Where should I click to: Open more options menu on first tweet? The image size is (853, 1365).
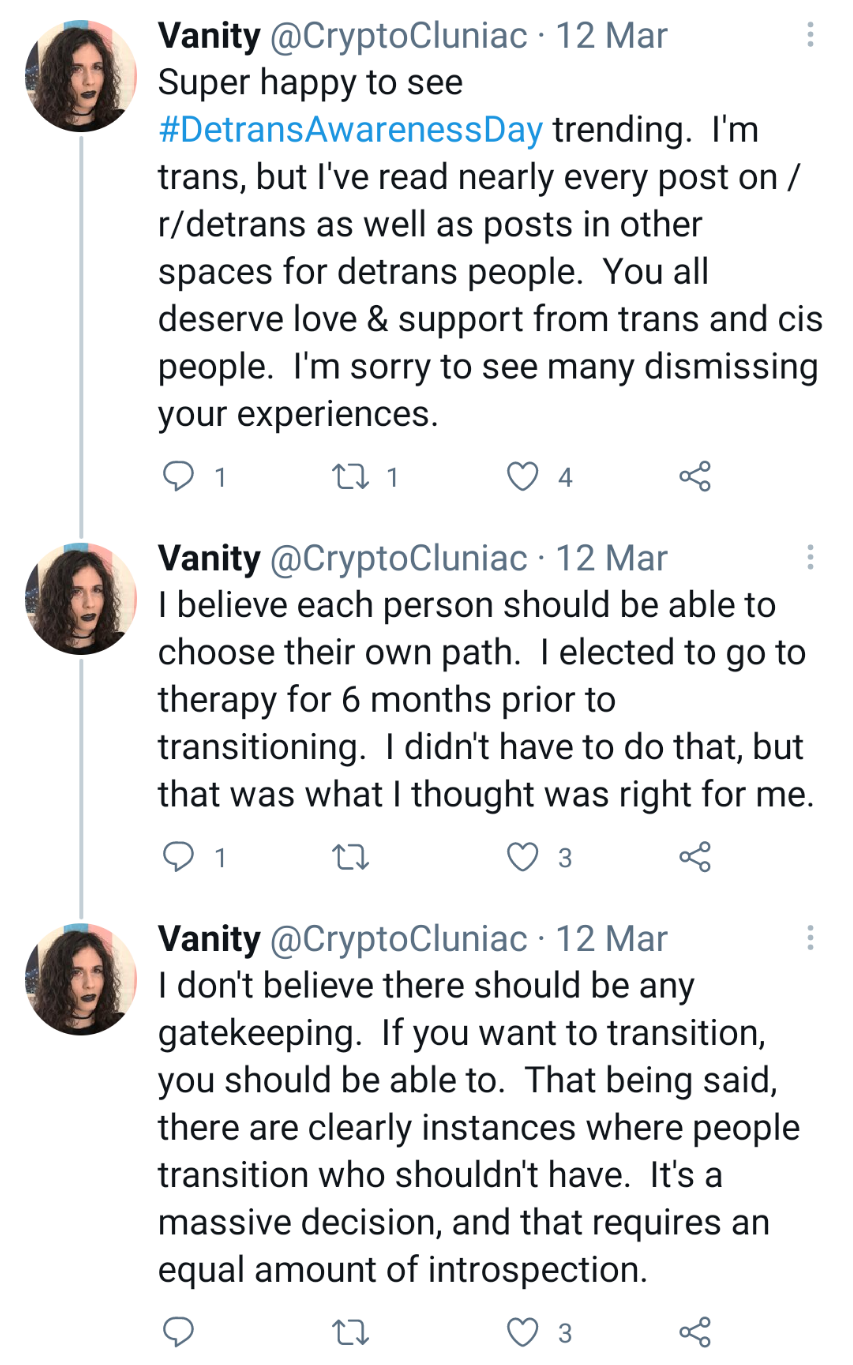tap(810, 36)
